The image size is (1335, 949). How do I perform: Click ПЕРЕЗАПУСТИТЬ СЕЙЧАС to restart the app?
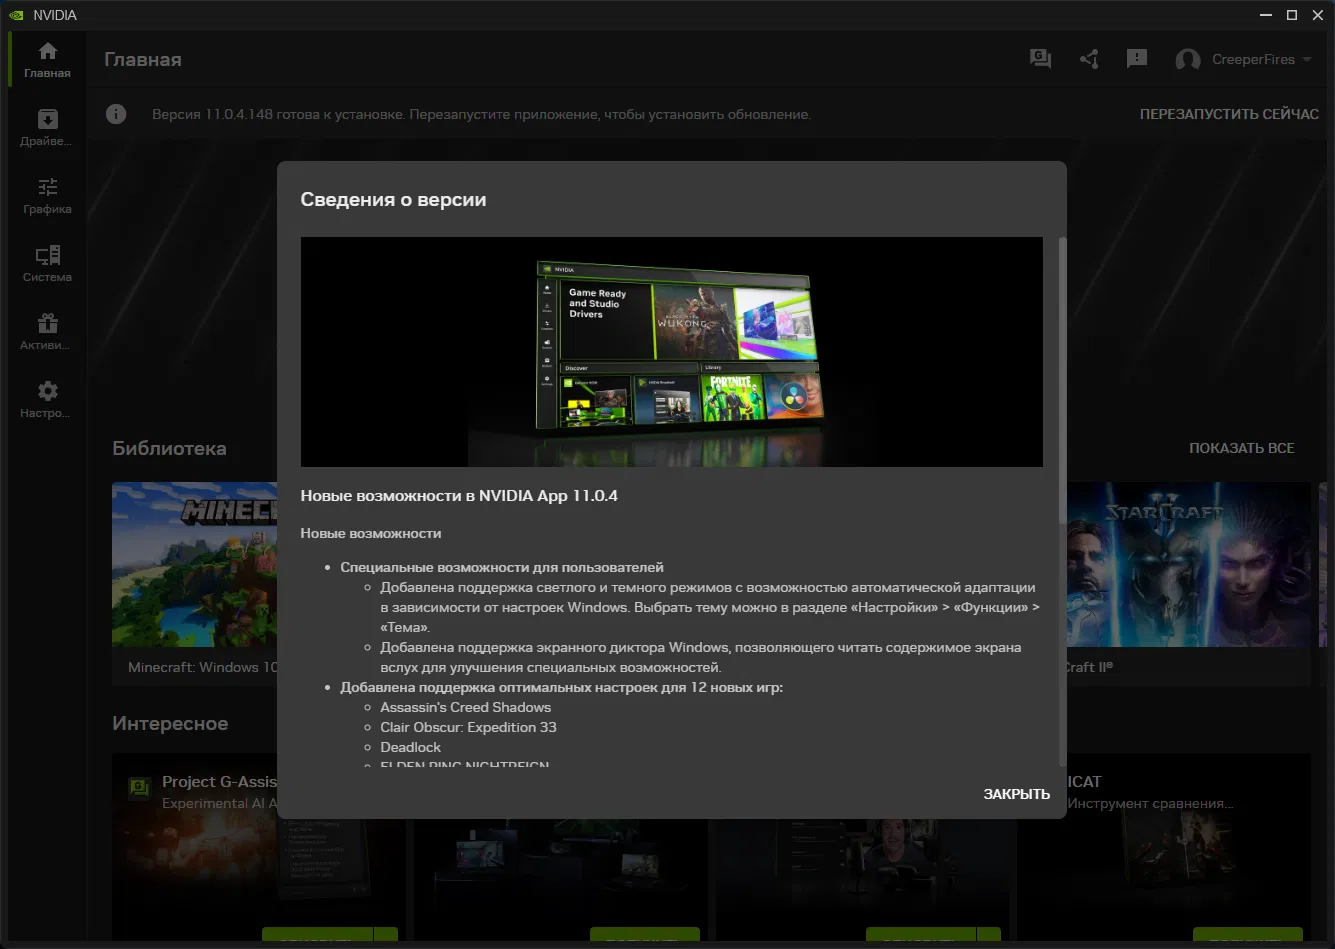(1229, 114)
